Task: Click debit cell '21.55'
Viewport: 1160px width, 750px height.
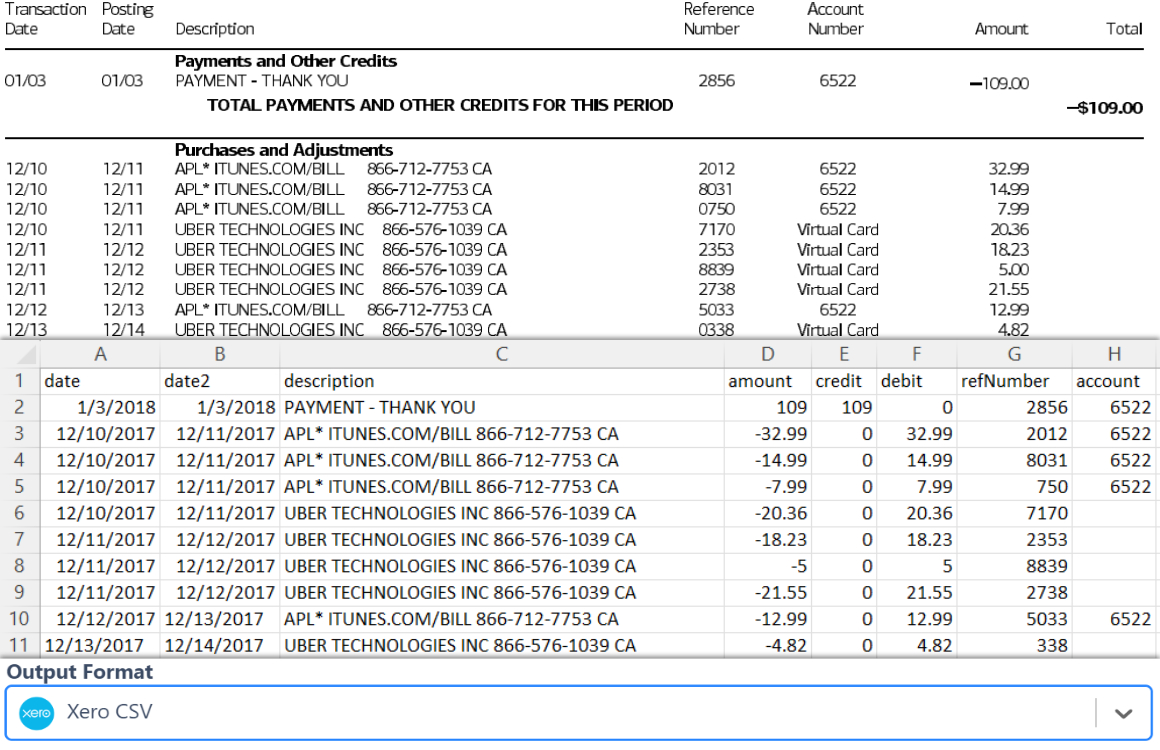Action: coord(917,593)
